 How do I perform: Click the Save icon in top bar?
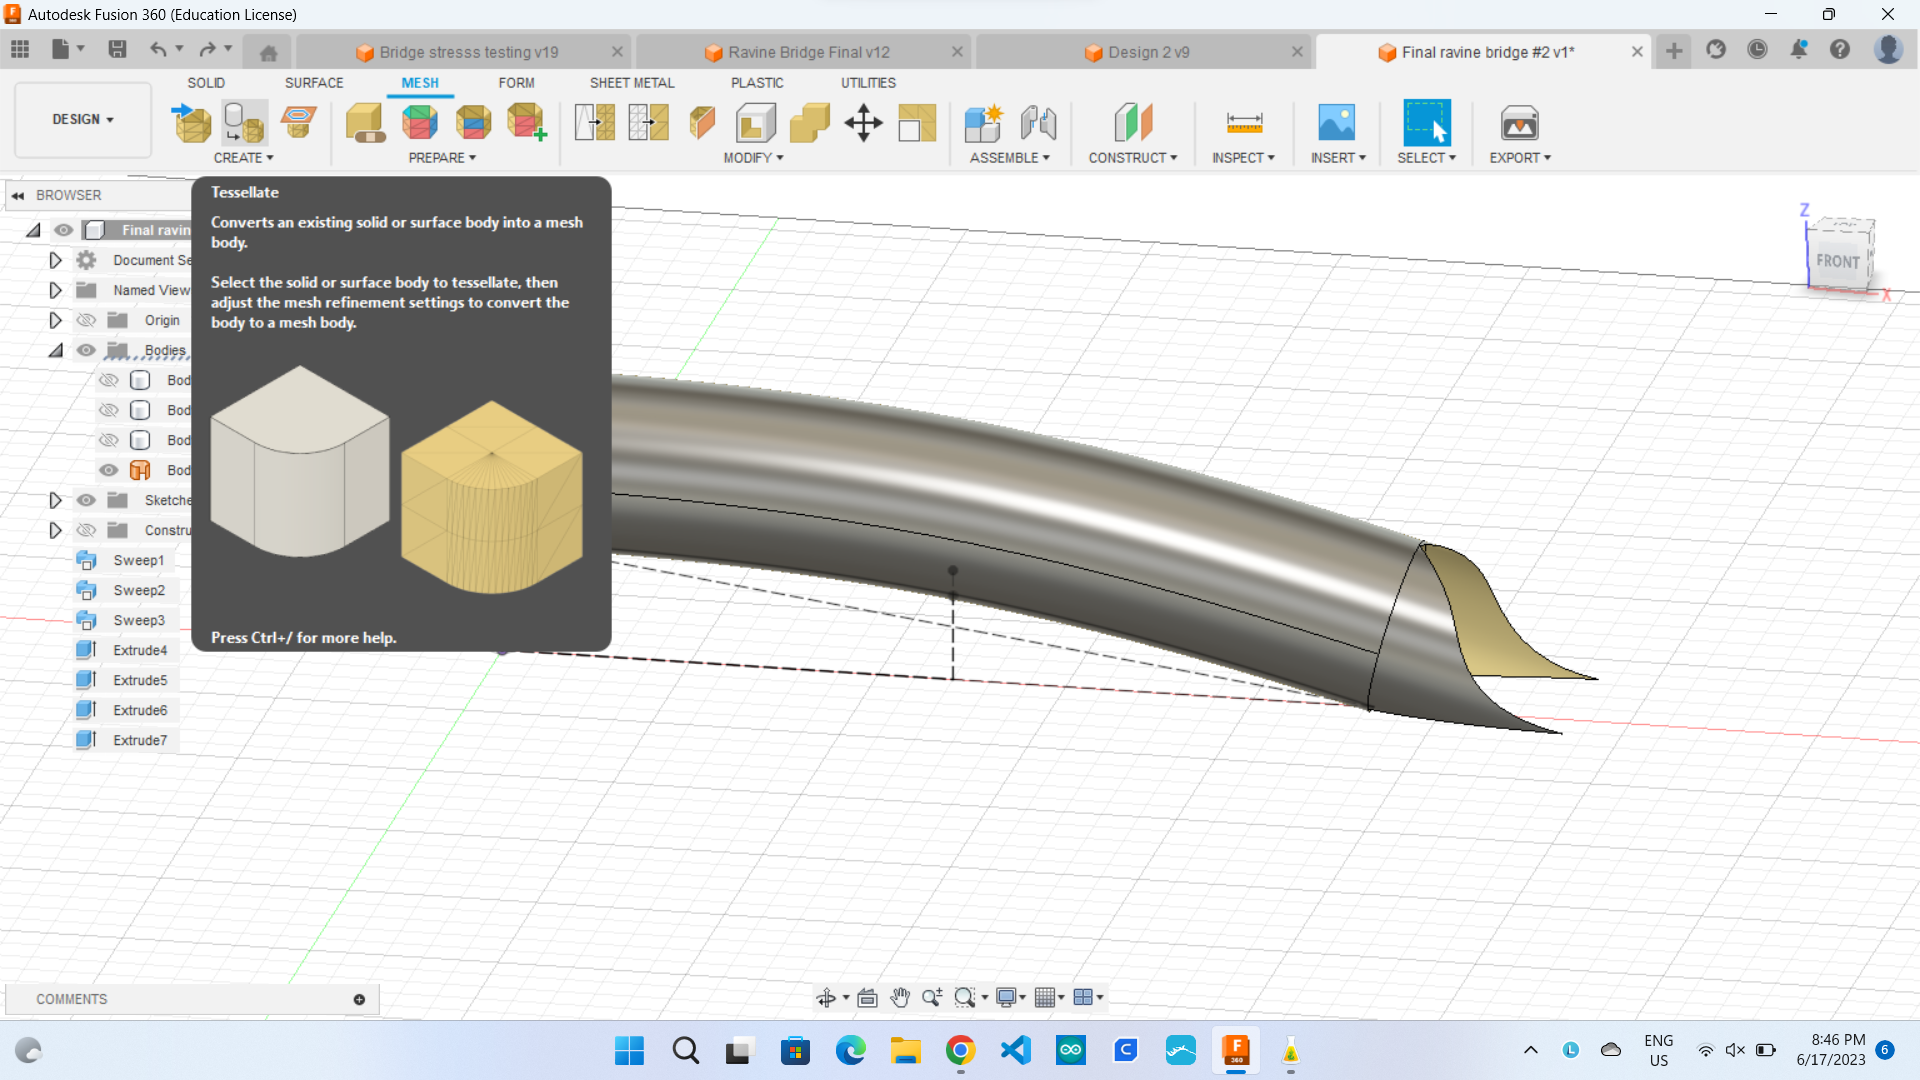(117, 50)
